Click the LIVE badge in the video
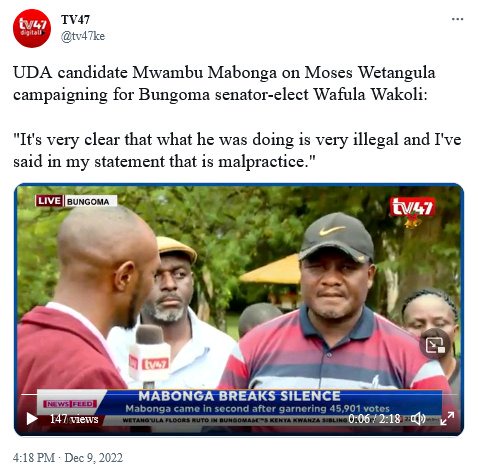478x471 pixels. (x=50, y=201)
